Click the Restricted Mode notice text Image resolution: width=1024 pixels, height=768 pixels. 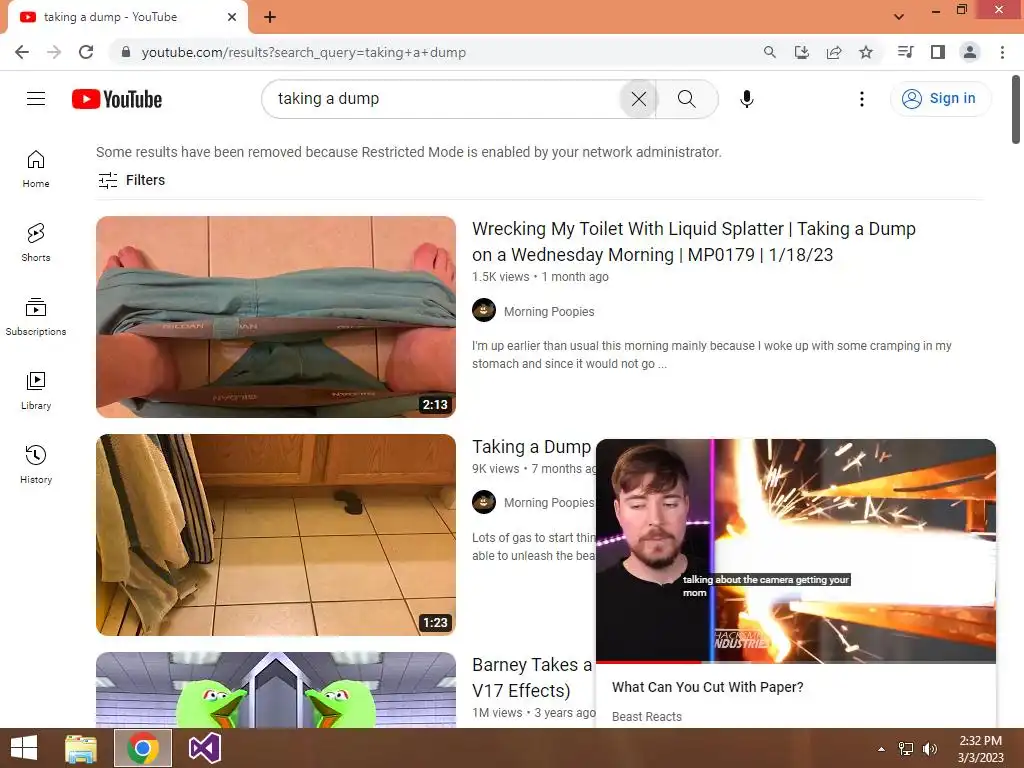coord(409,152)
